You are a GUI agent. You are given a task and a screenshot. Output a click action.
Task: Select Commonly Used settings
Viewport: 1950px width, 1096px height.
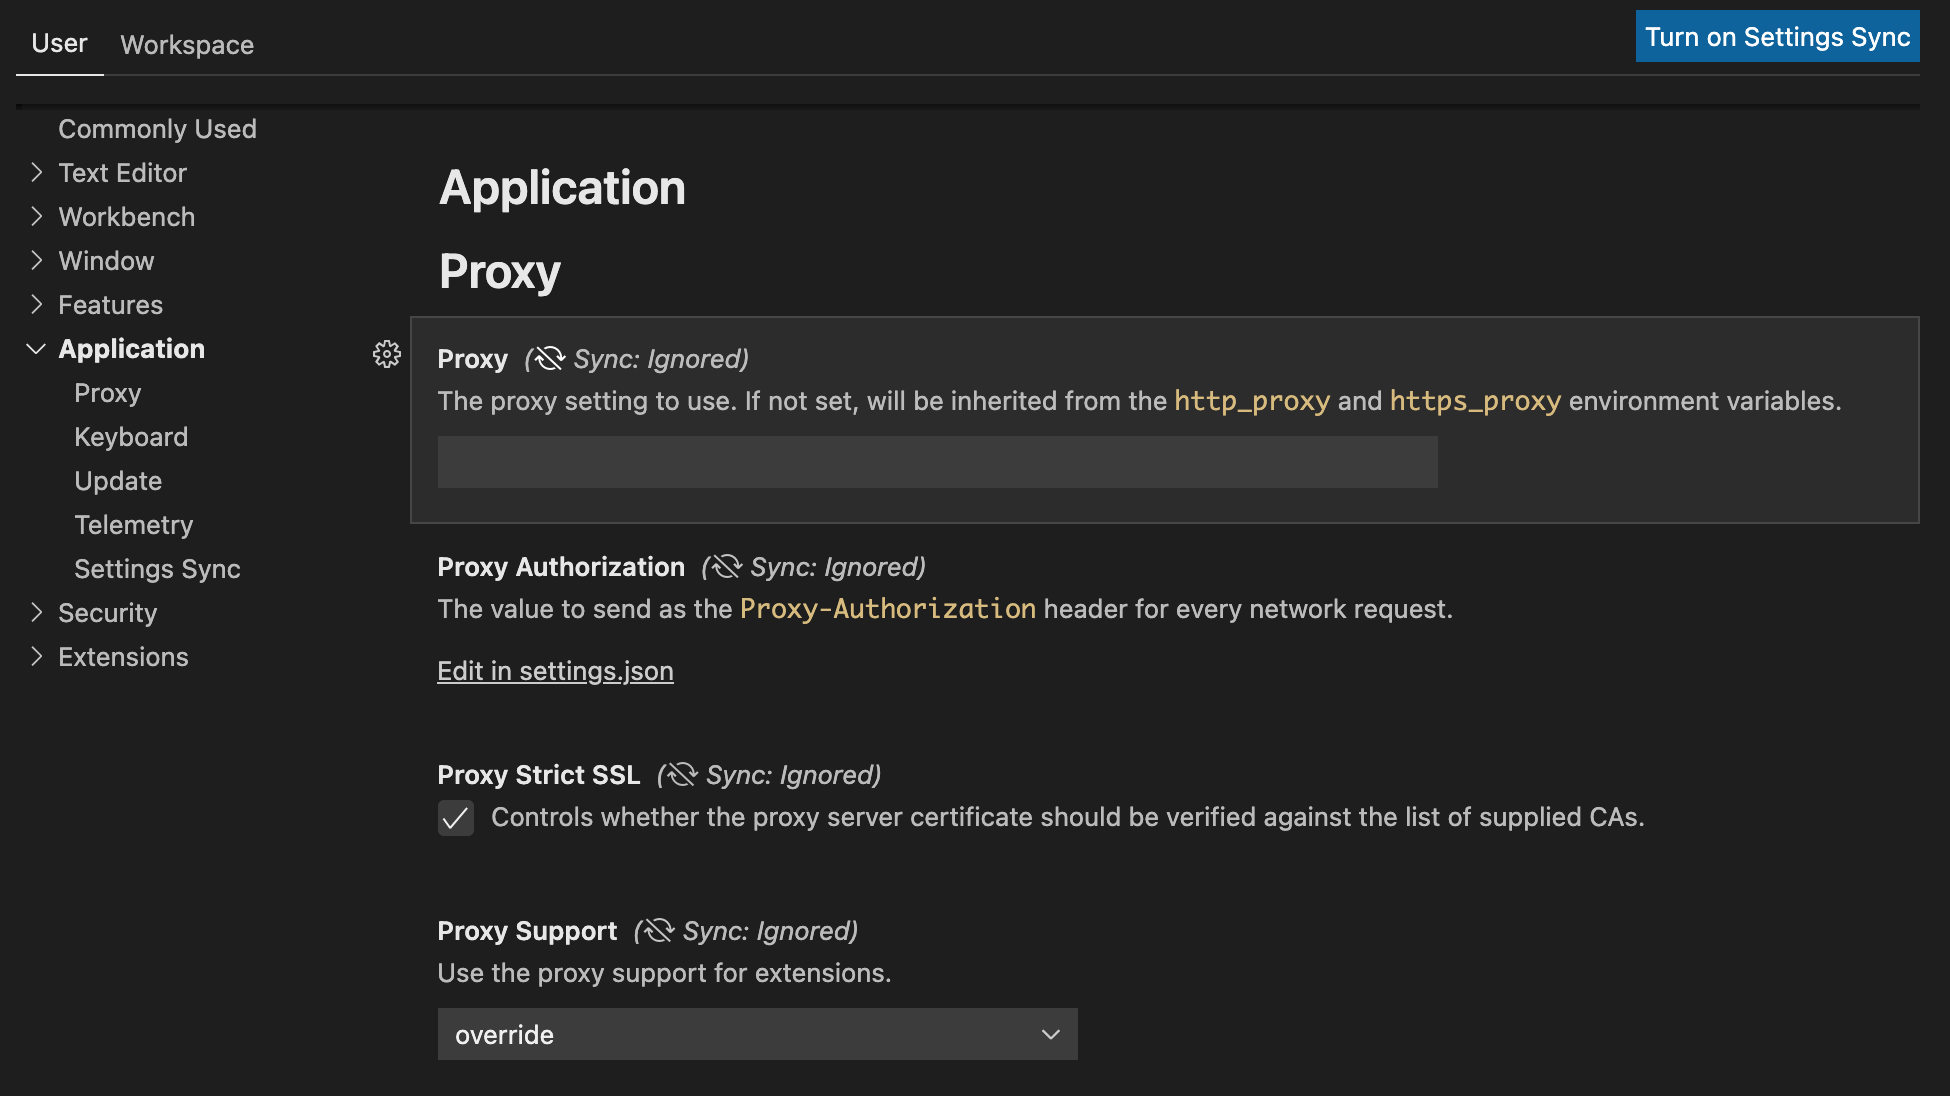click(157, 128)
